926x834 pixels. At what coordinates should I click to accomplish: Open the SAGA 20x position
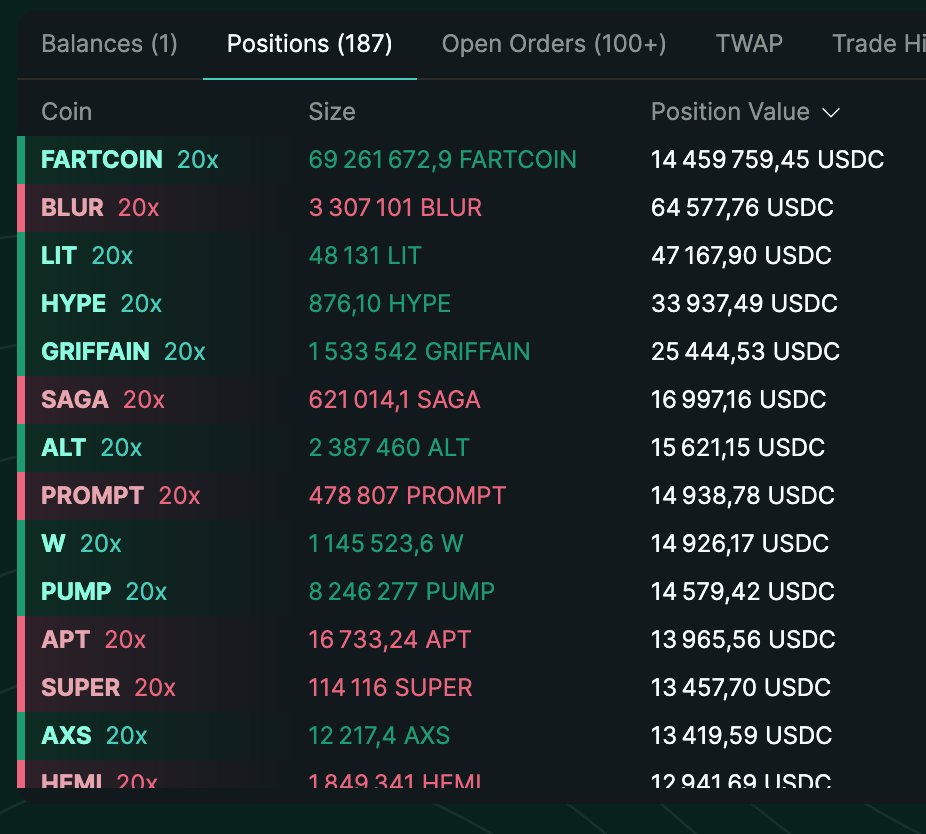tap(103, 399)
